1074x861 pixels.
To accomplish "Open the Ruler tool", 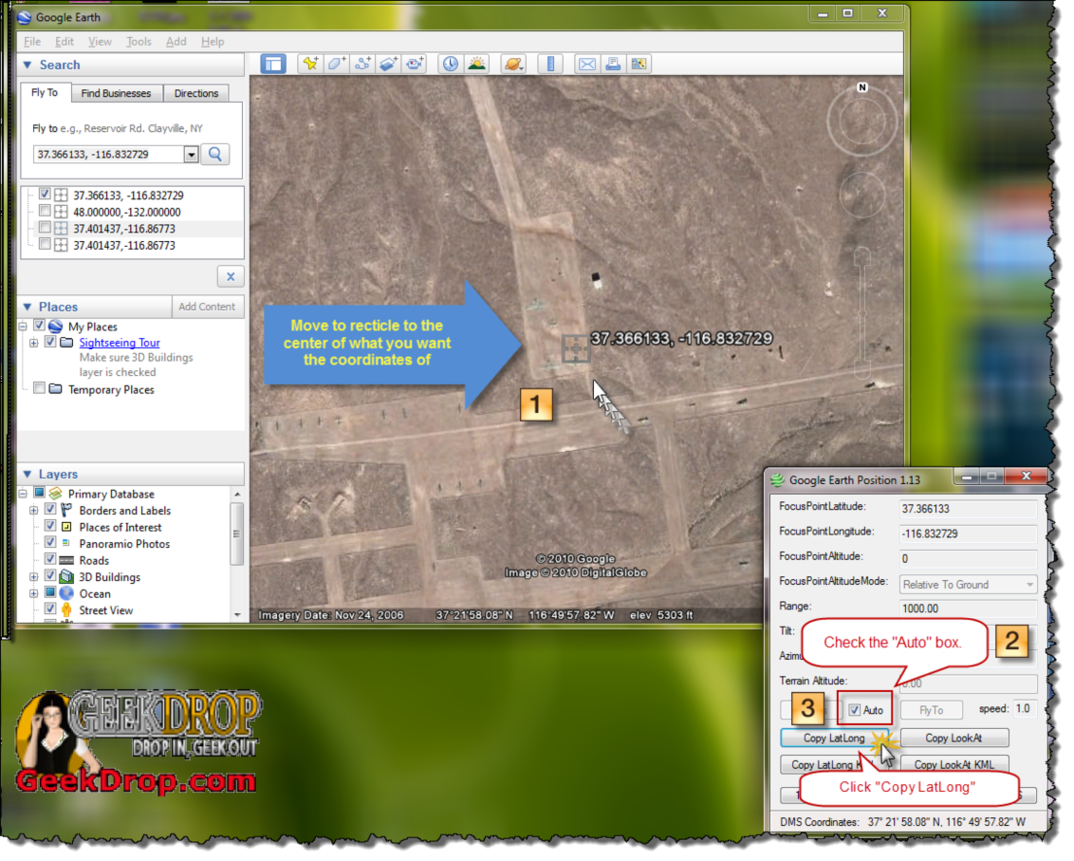I will pyautogui.click(x=550, y=64).
